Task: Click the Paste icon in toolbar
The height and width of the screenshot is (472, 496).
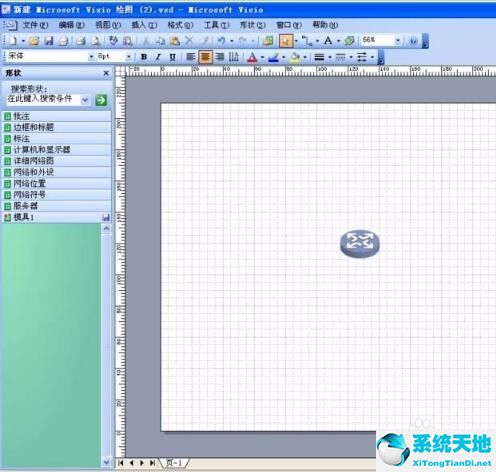Action: coord(175,41)
